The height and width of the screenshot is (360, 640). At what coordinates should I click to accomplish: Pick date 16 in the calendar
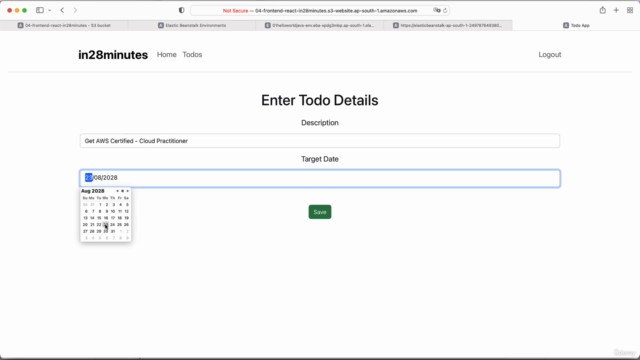pos(106,218)
